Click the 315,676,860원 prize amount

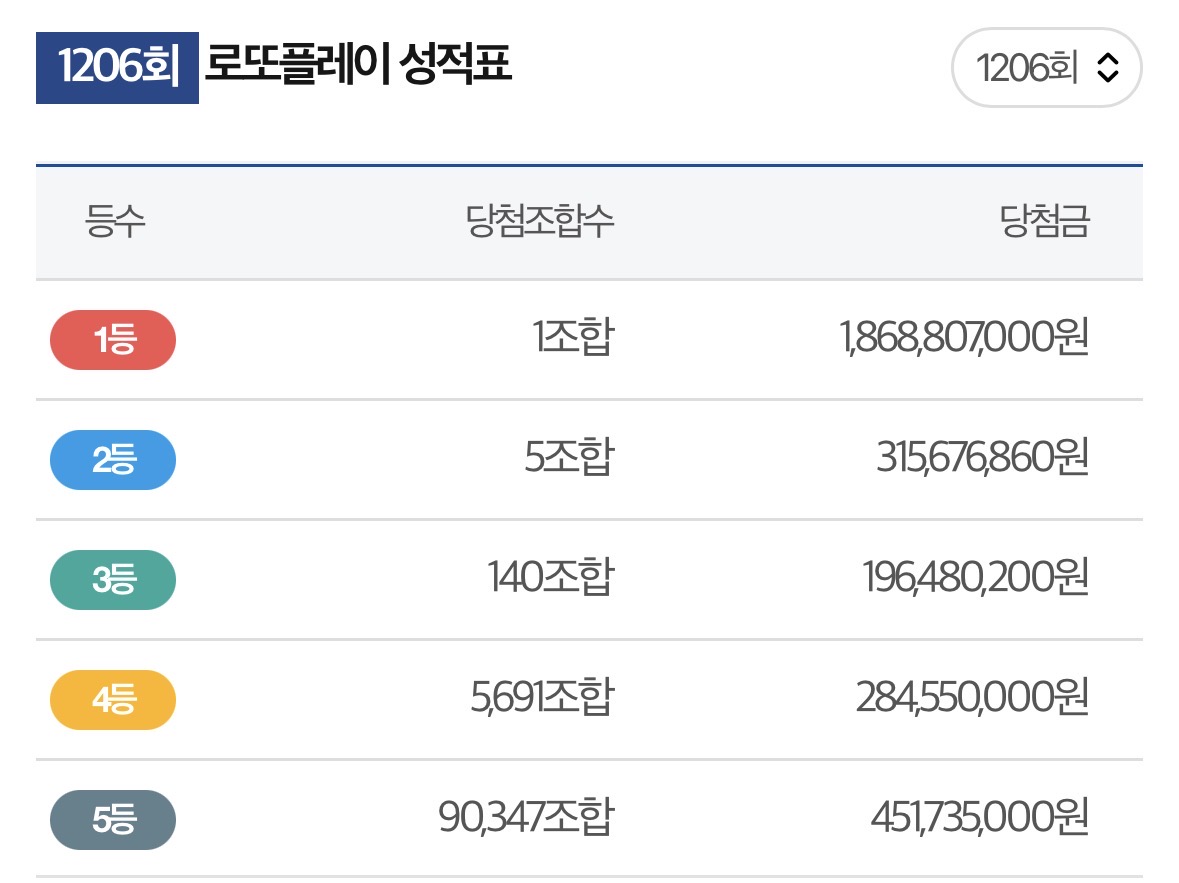point(983,460)
